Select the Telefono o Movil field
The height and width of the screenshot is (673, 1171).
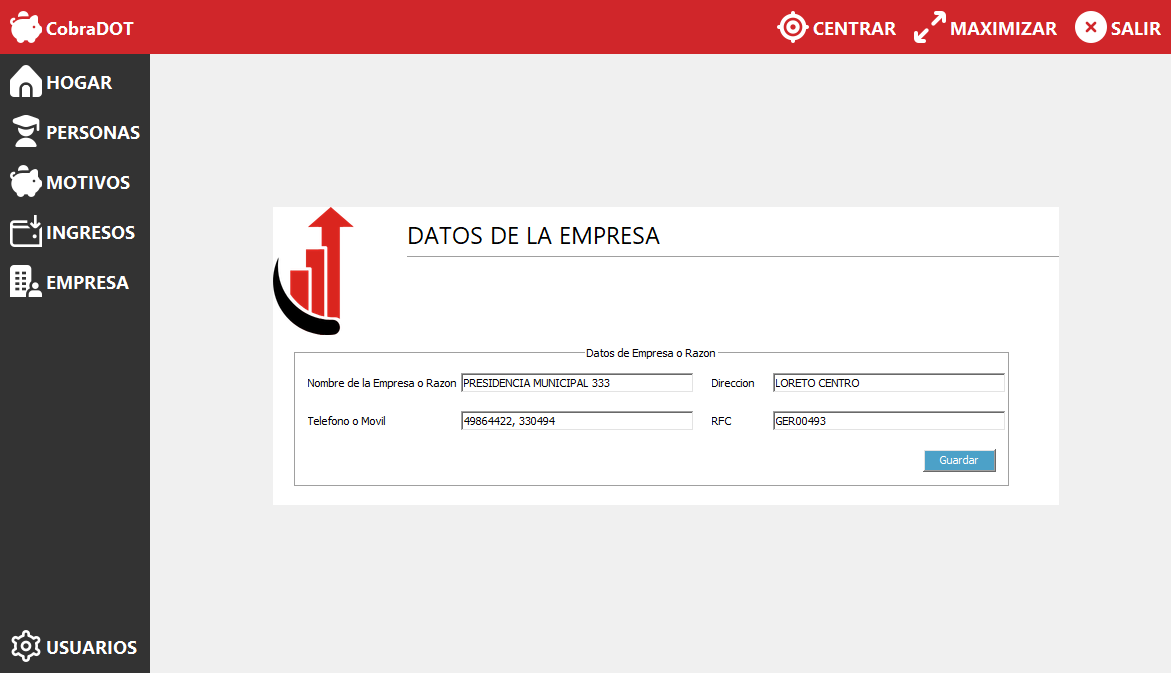pos(576,421)
